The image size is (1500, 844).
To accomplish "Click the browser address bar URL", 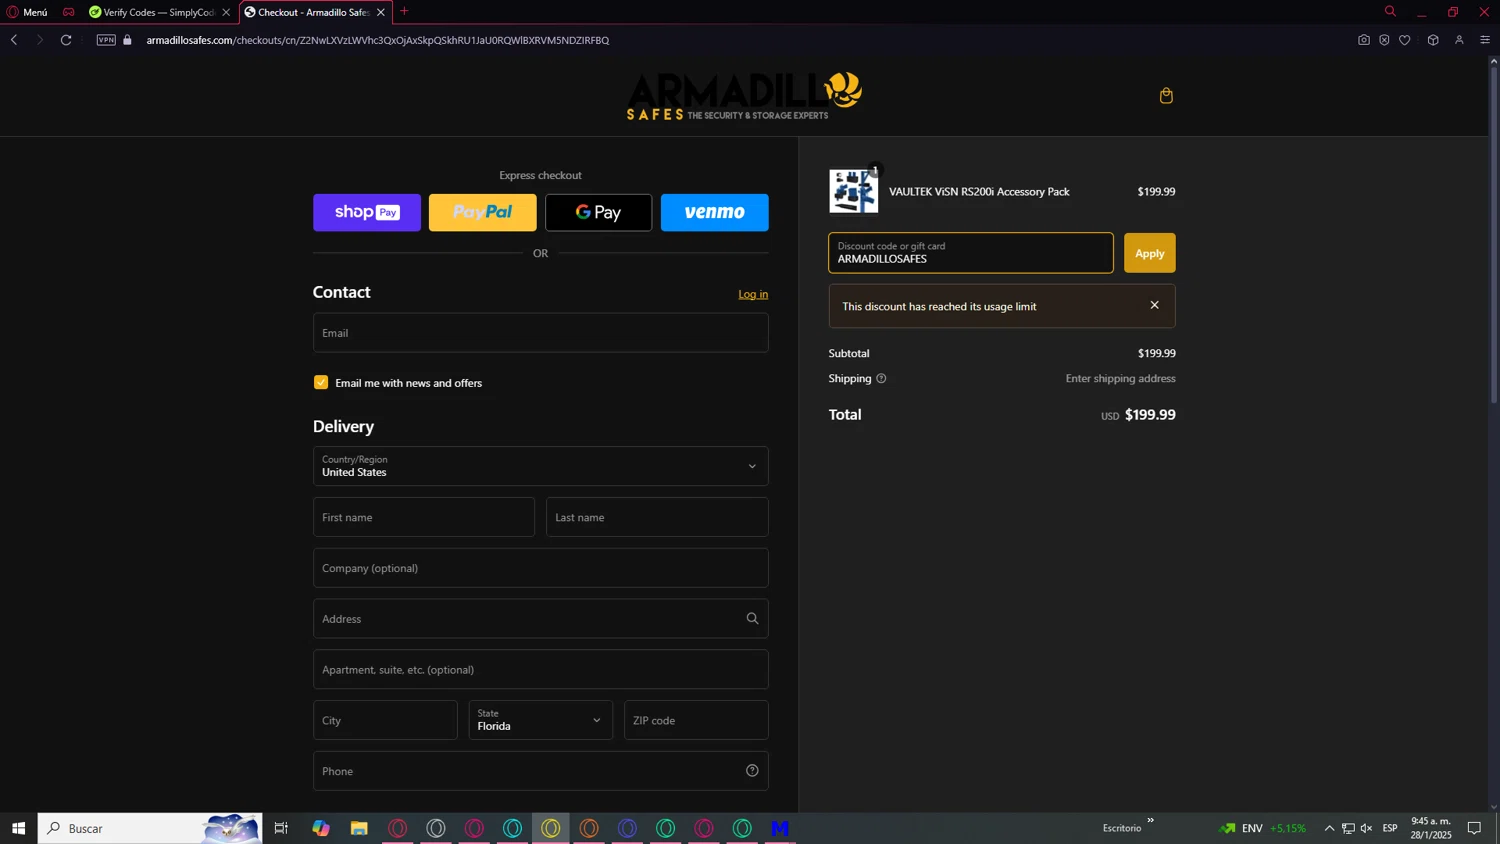I will (377, 40).
